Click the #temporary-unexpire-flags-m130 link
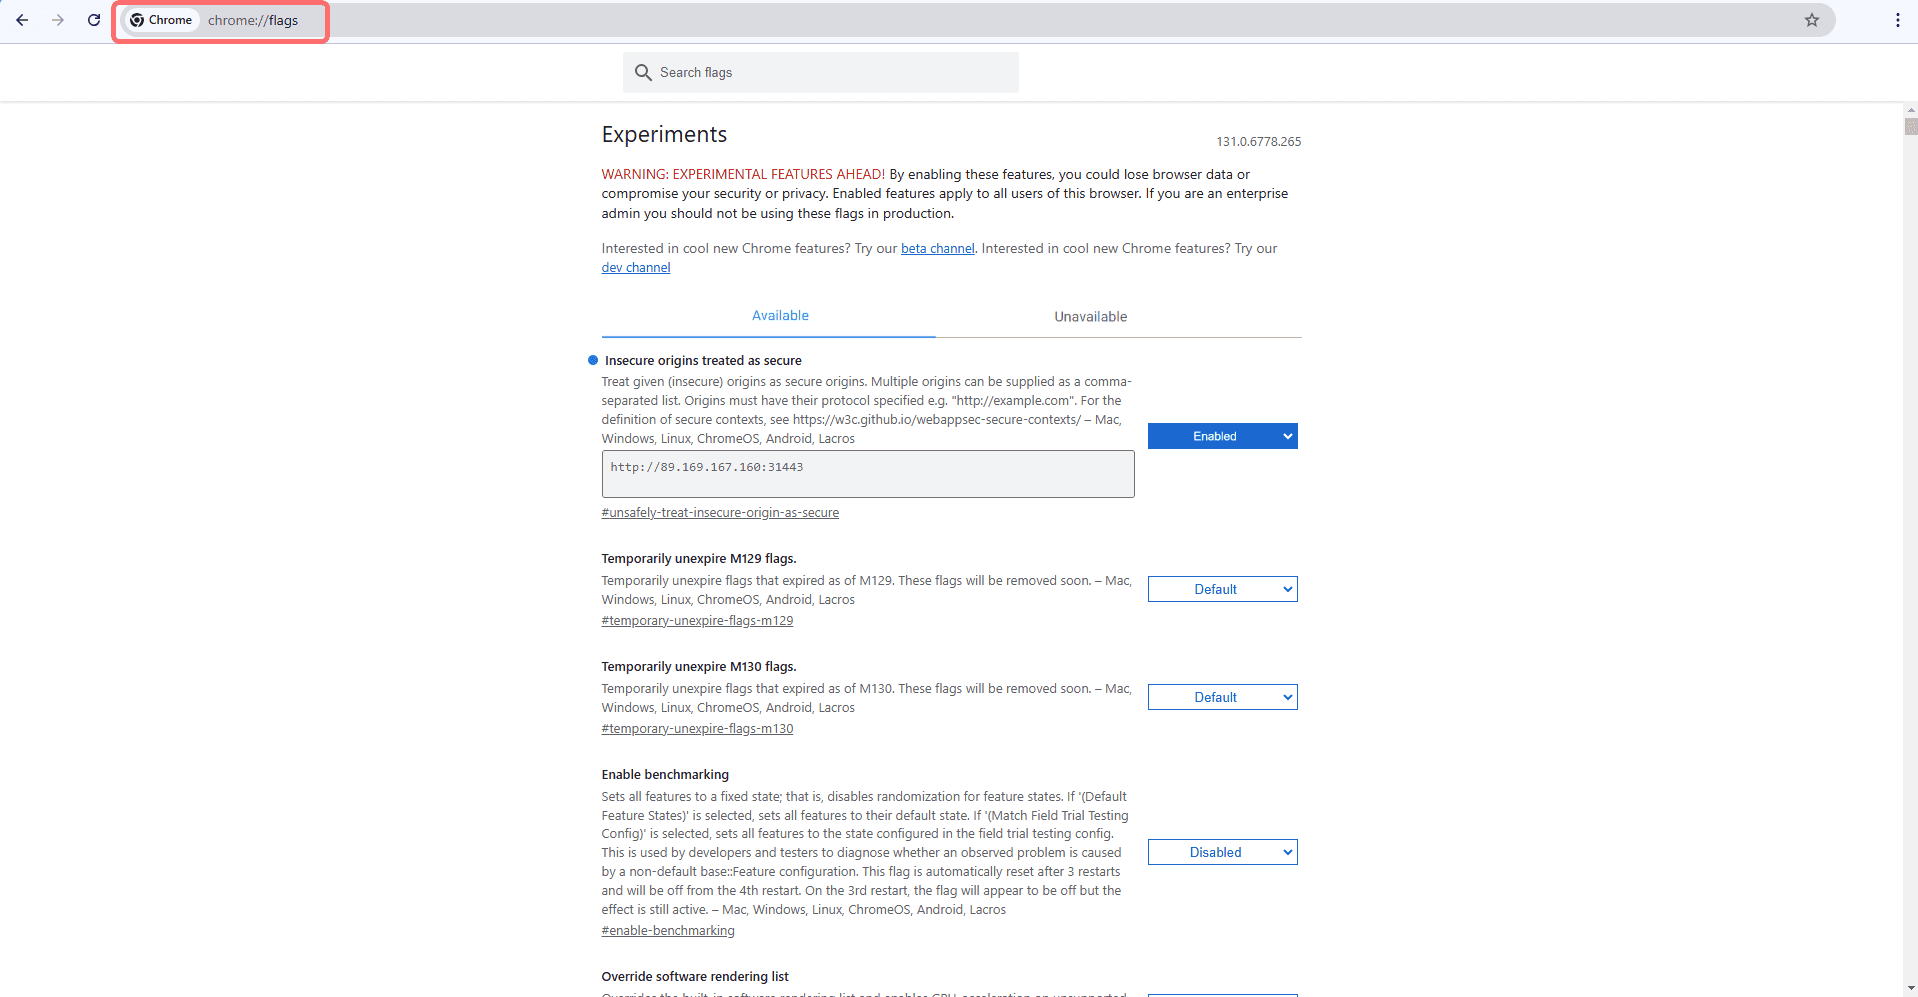 (697, 729)
